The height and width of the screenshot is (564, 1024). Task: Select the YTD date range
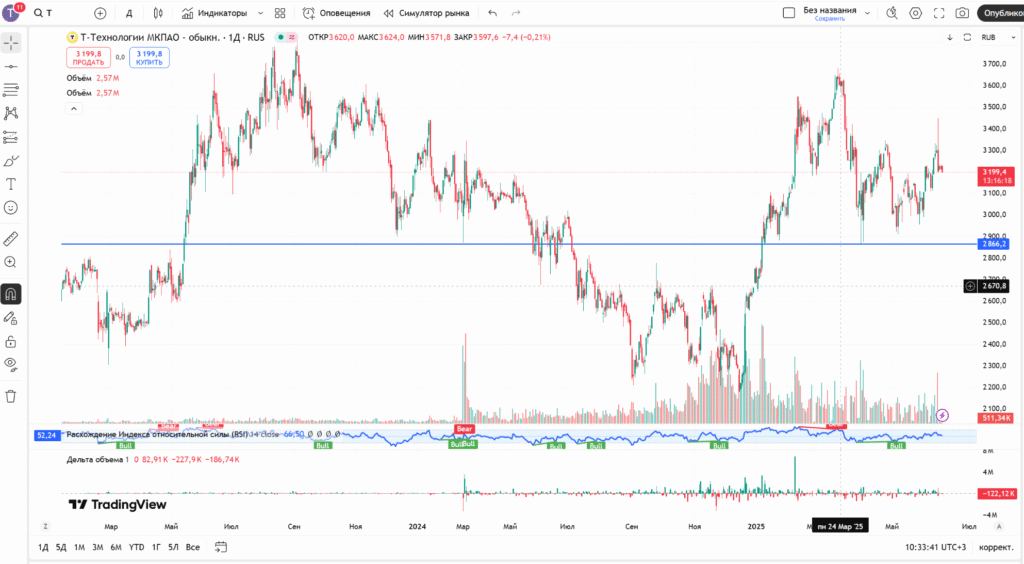pos(136,547)
